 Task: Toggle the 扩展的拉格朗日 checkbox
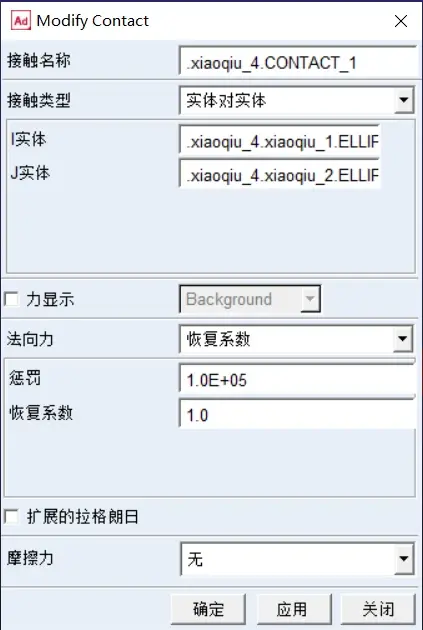[x=11, y=517]
